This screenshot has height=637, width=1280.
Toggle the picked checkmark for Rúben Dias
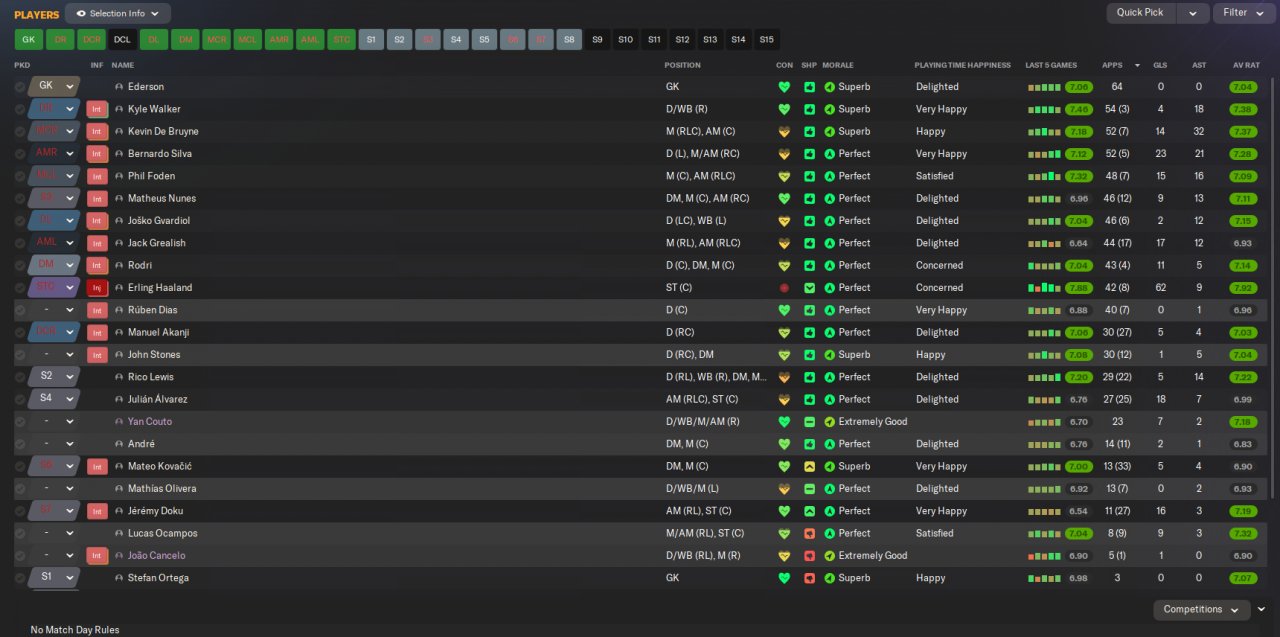(20, 310)
